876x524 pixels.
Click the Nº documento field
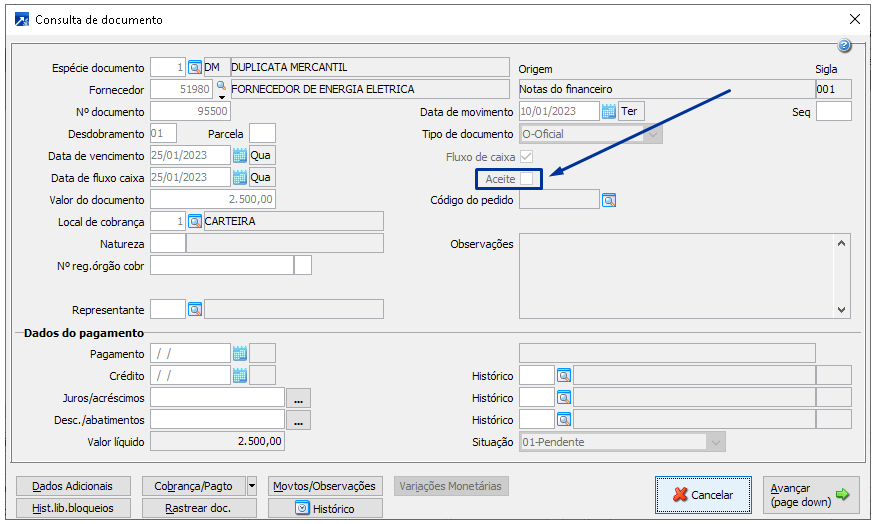[x=190, y=111]
